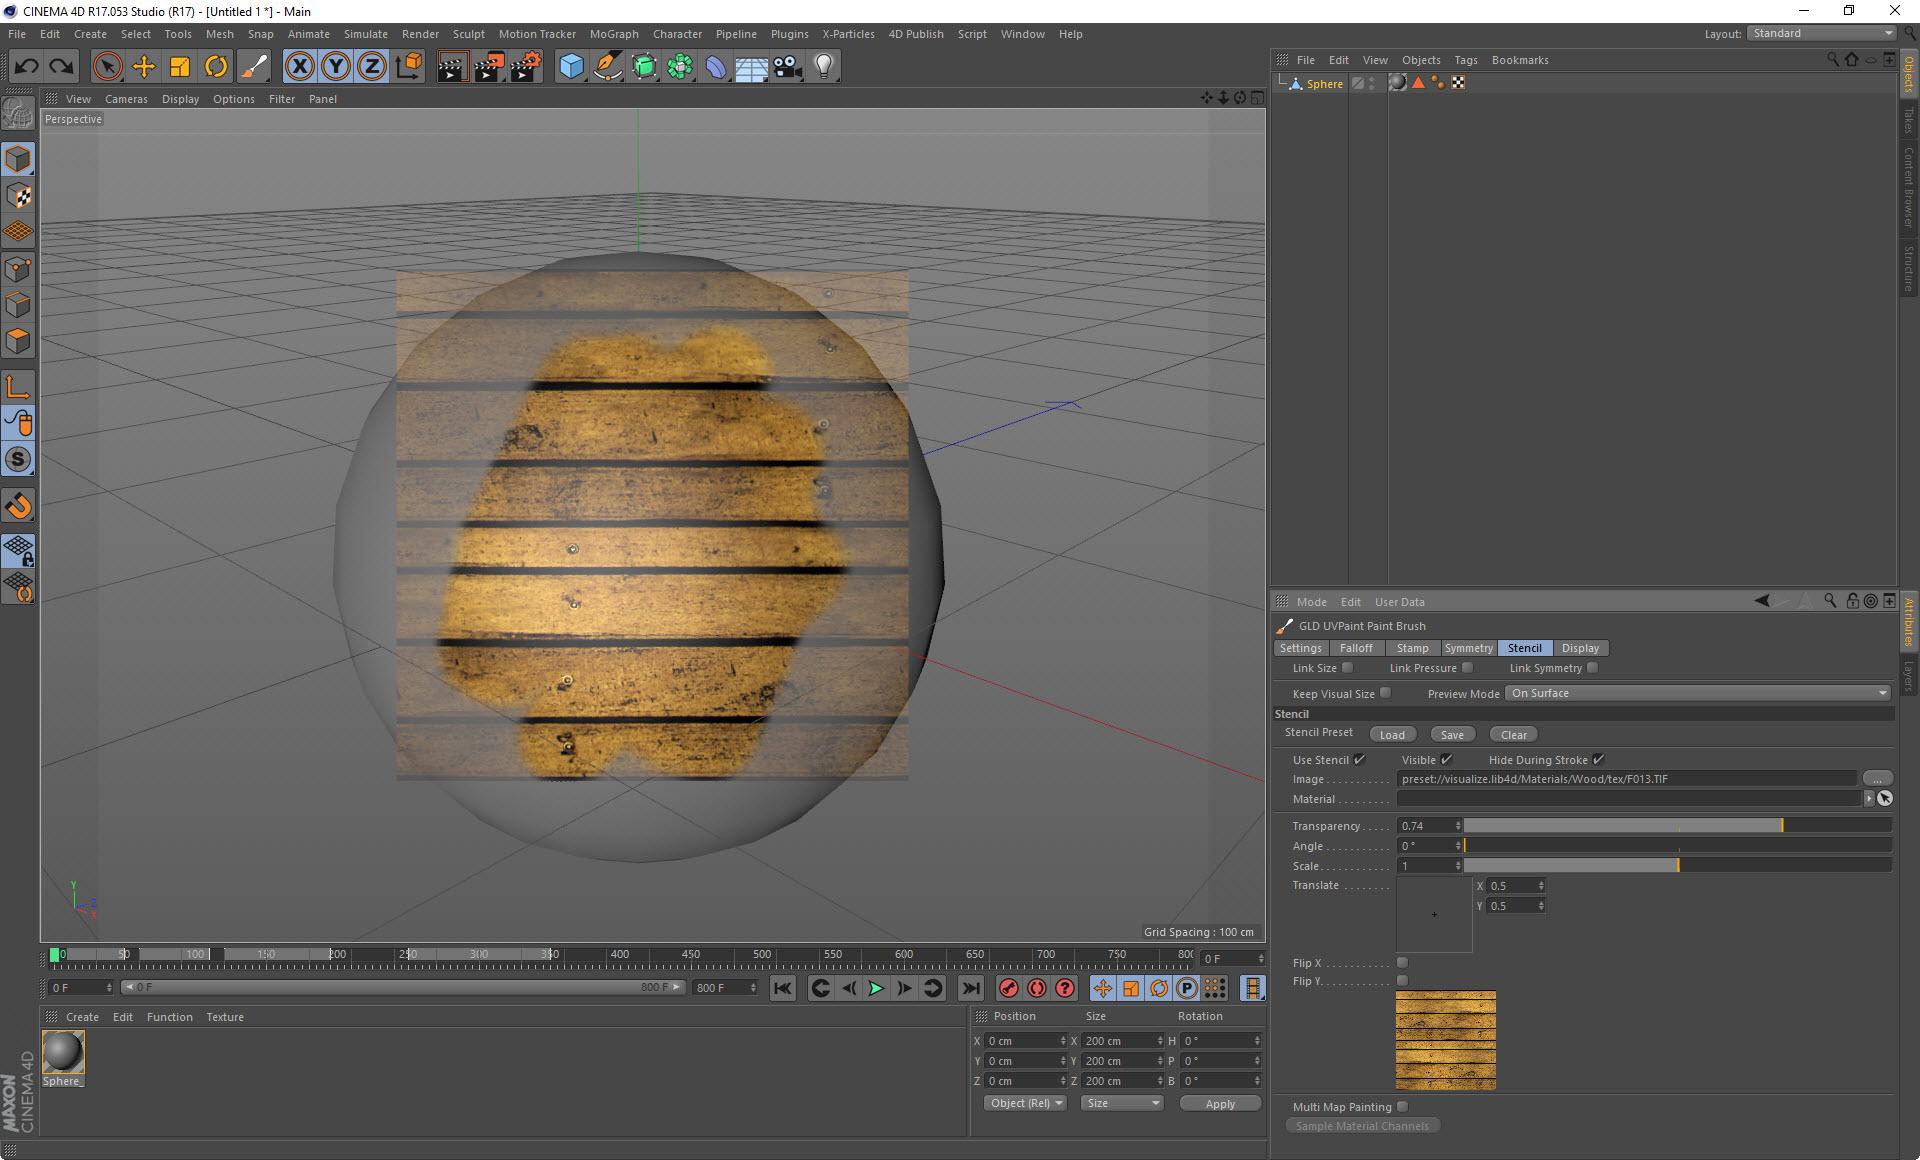The height and width of the screenshot is (1160, 1920).
Task: Enable Flip X checkbox
Action: (x=1402, y=963)
